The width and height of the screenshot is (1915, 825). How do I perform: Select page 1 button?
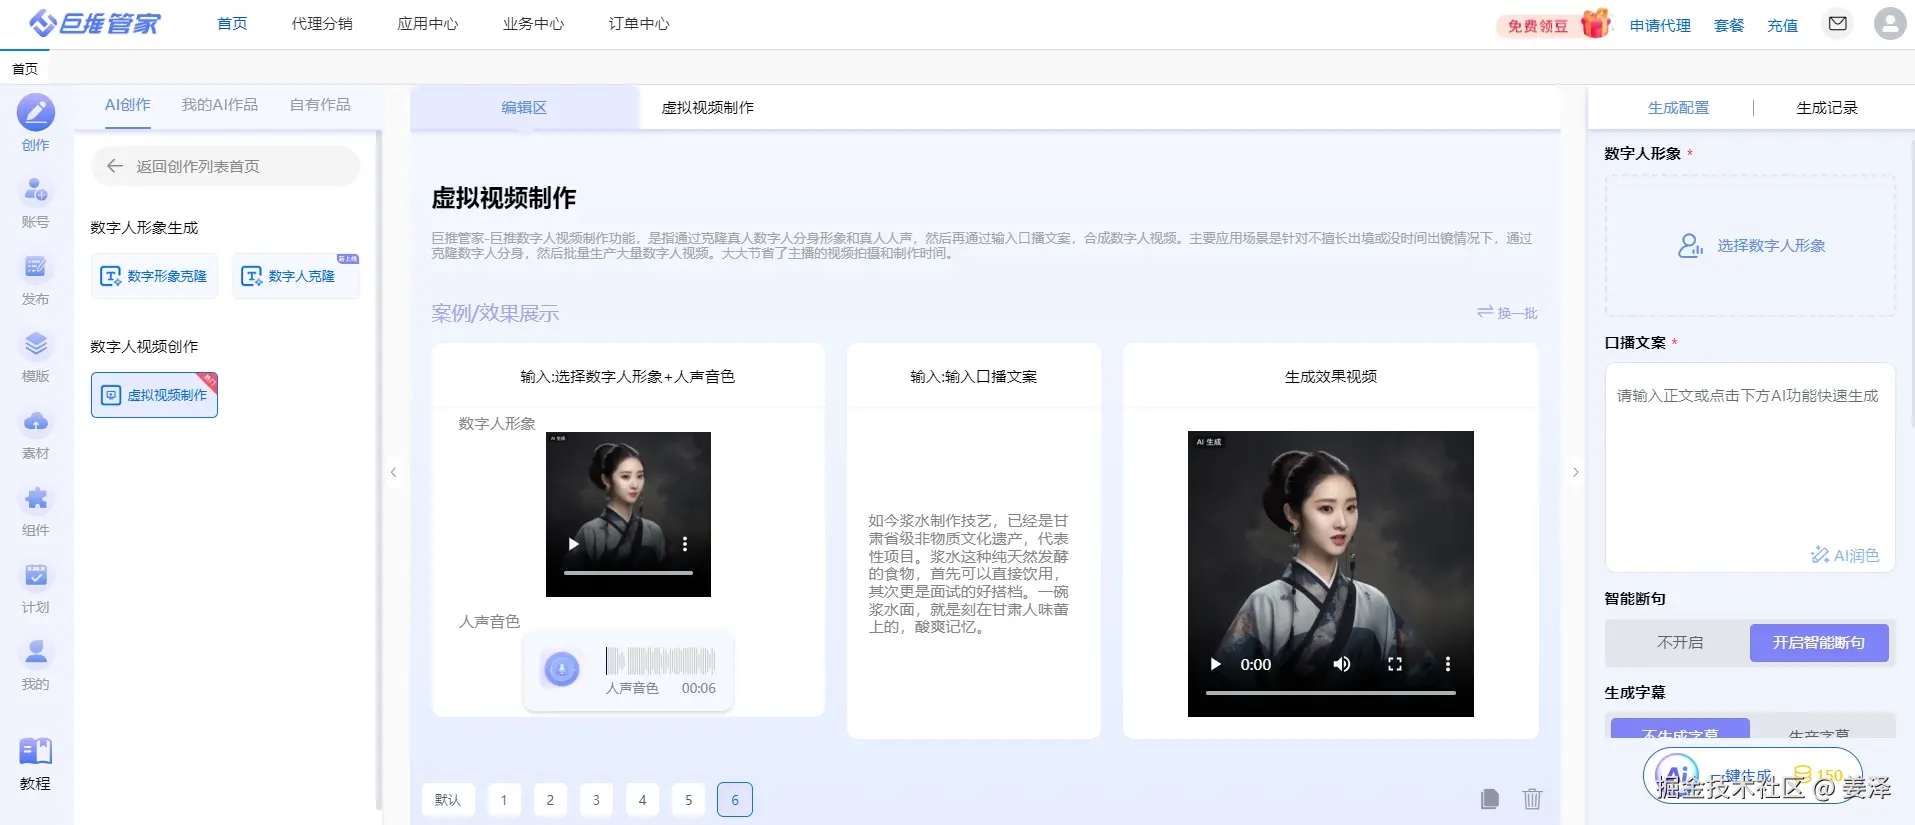(x=504, y=799)
